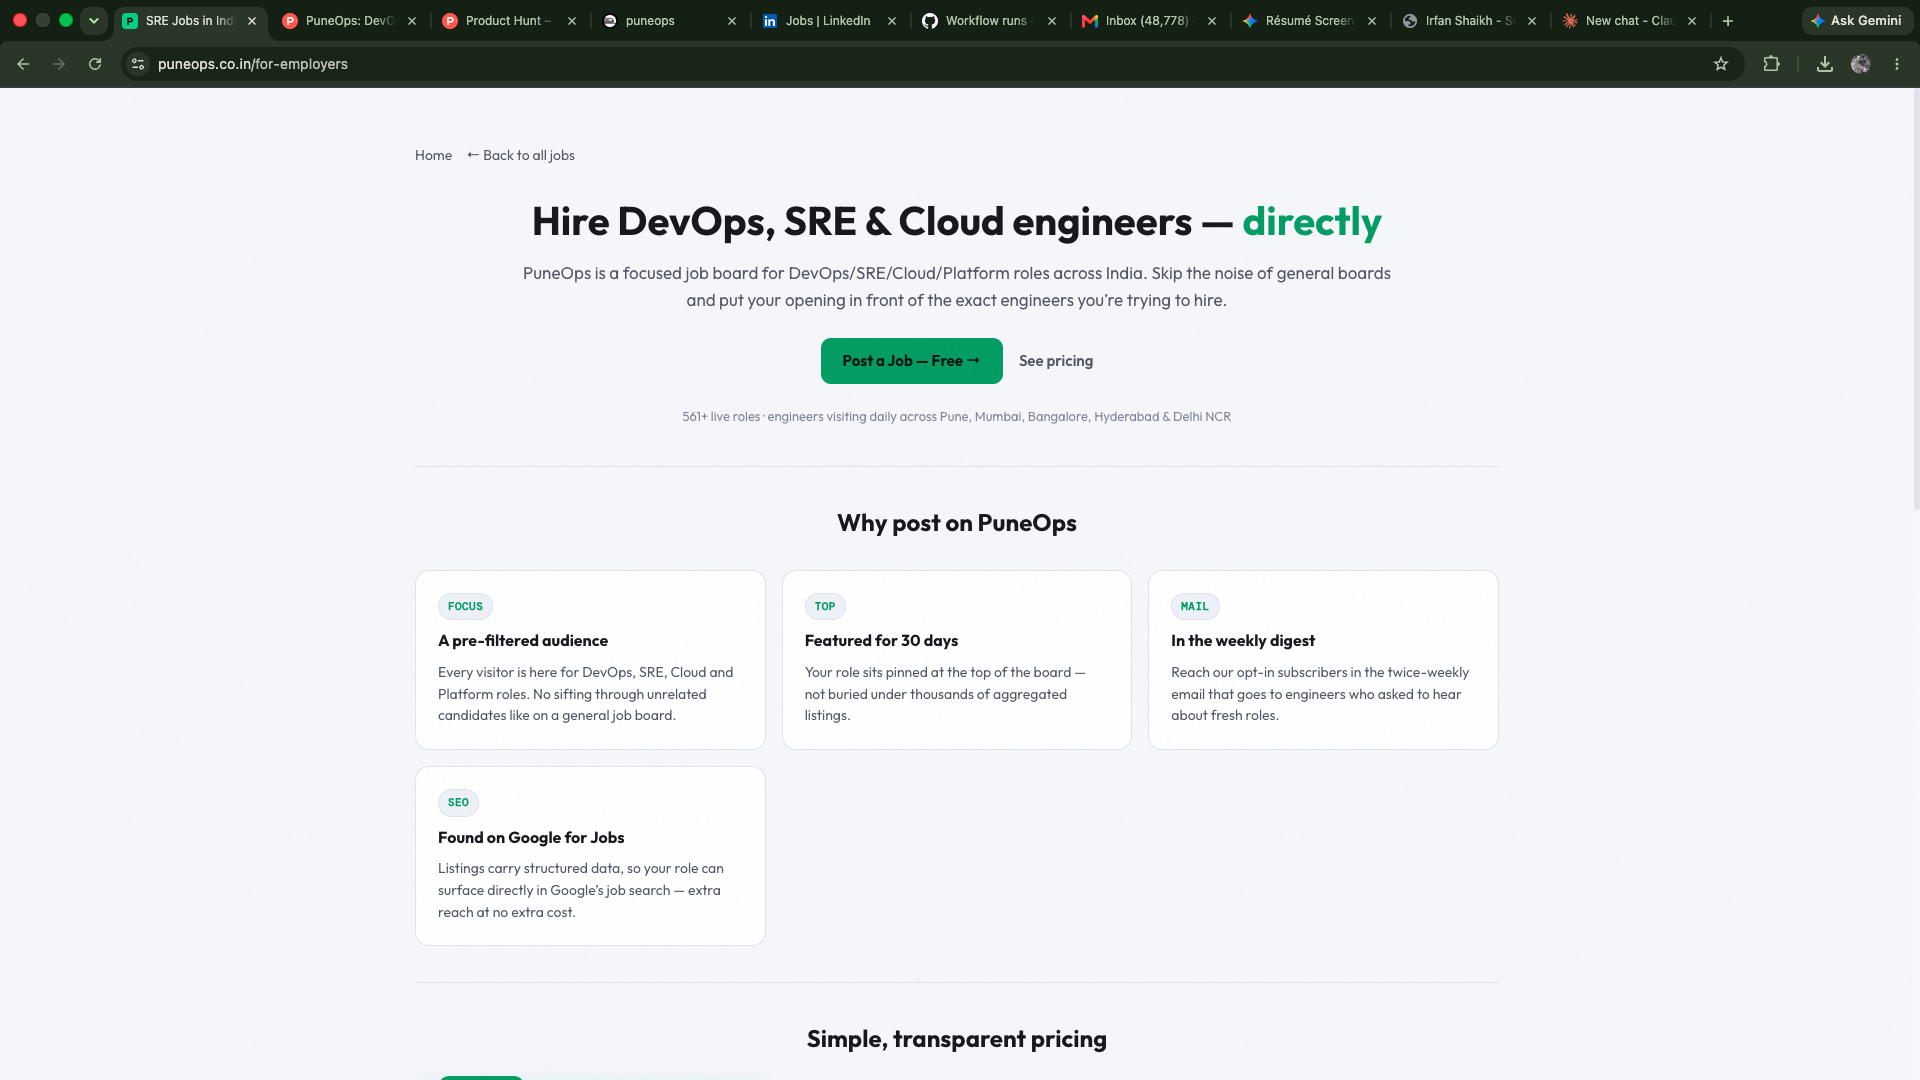Open the Downloads icon in toolbar
1920x1080 pixels.
(1825, 64)
